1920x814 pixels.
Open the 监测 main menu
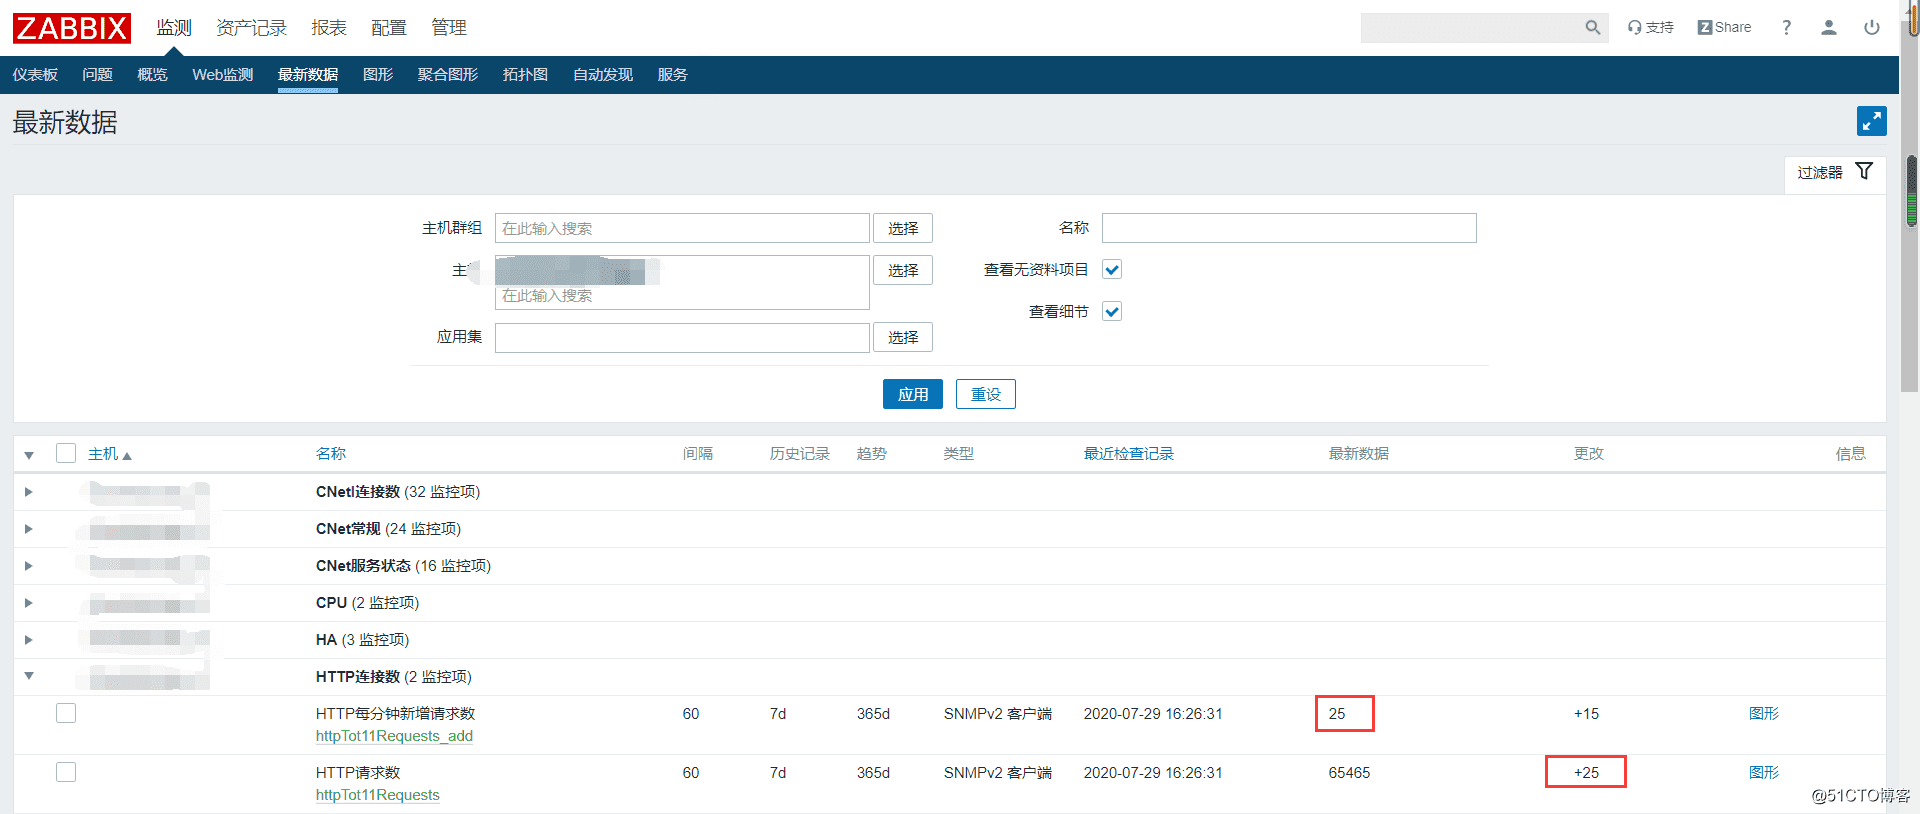[x=174, y=28]
